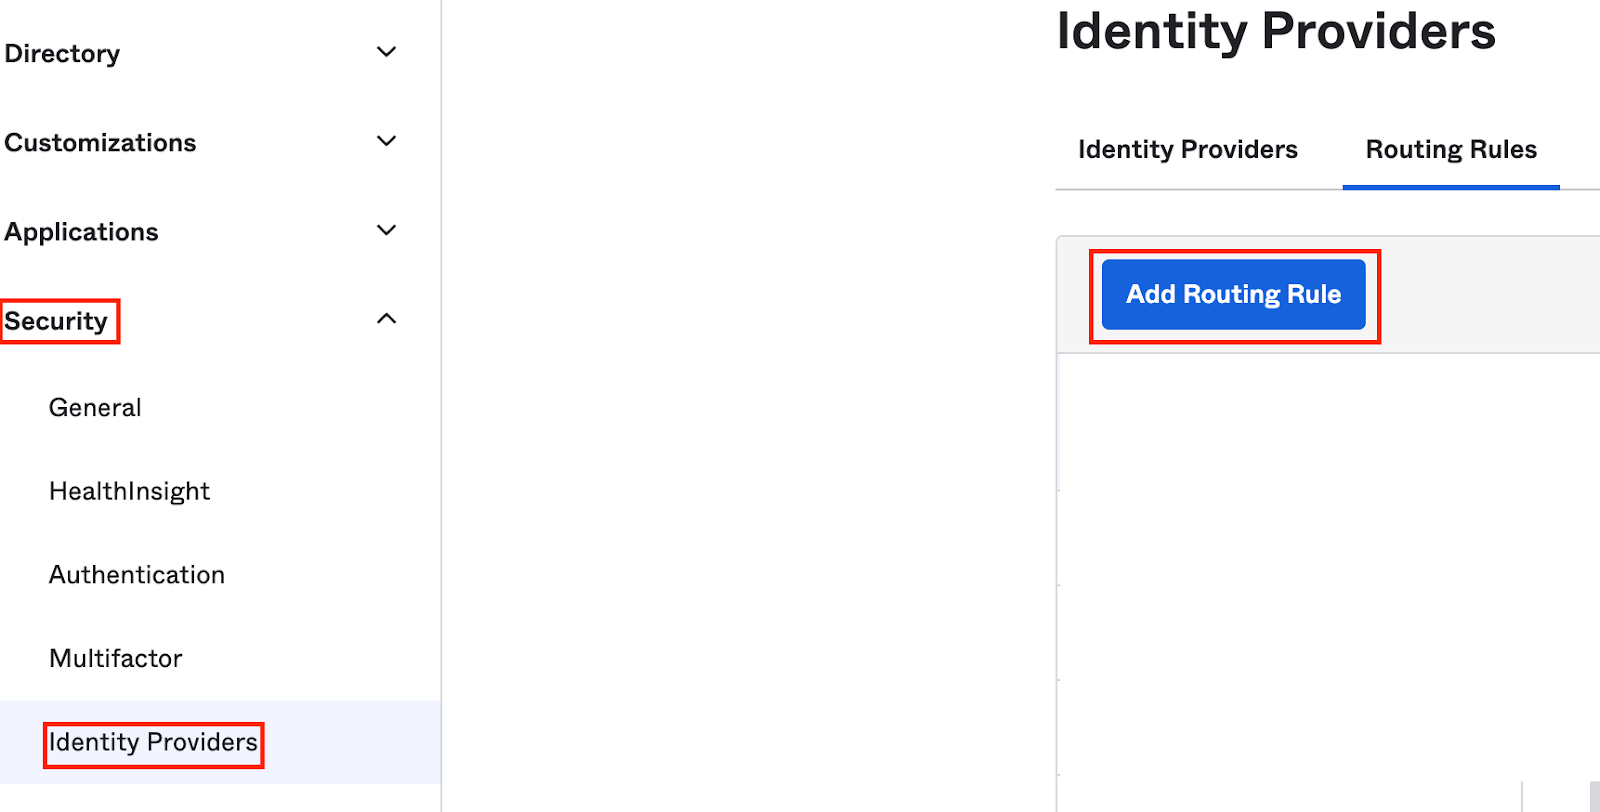The height and width of the screenshot is (812, 1600).
Task: Click the Identity Providers page heading
Action: tap(1276, 30)
